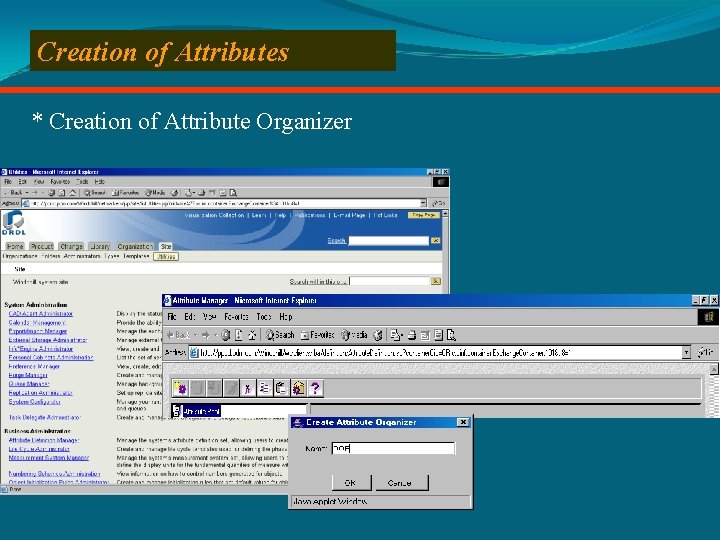Click the History icon in the Attribute Manager window

[x=378, y=335]
